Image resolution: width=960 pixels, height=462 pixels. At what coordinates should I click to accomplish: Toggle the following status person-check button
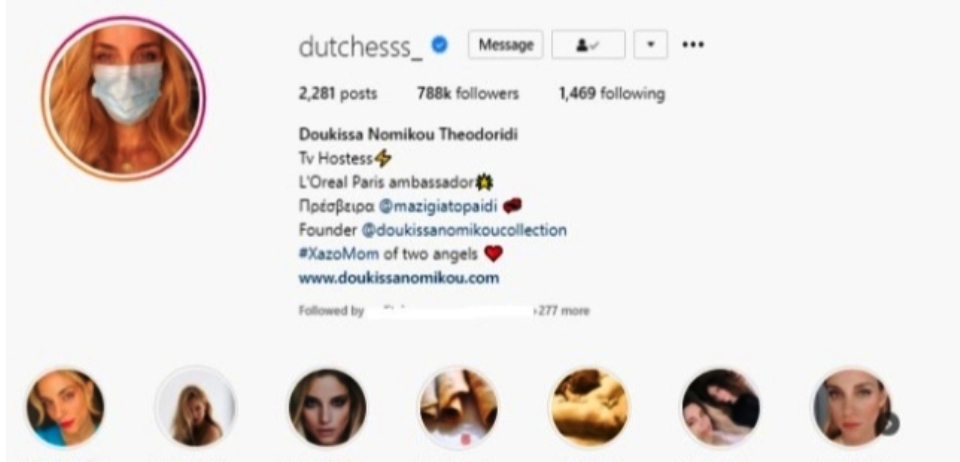pyautogui.click(x=588, y=45)
